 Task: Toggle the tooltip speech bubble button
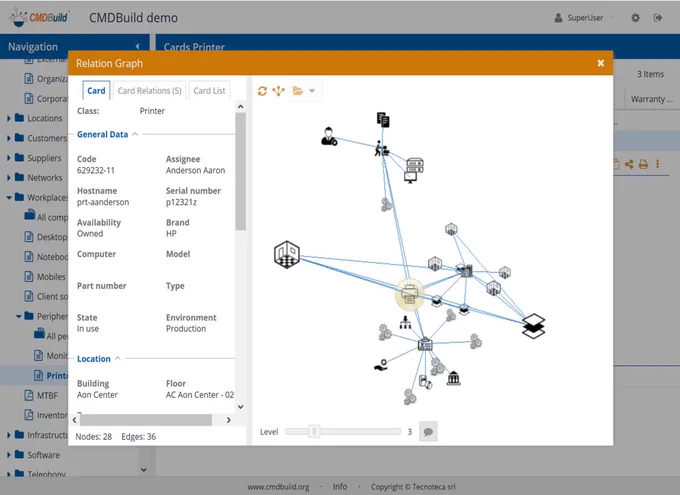[428, 432]
